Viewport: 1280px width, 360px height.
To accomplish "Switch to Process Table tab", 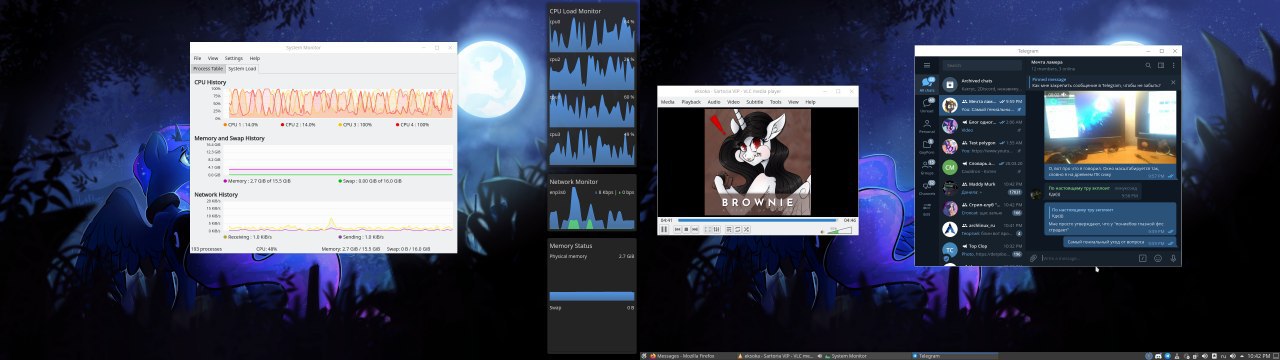I will [208, 69].
